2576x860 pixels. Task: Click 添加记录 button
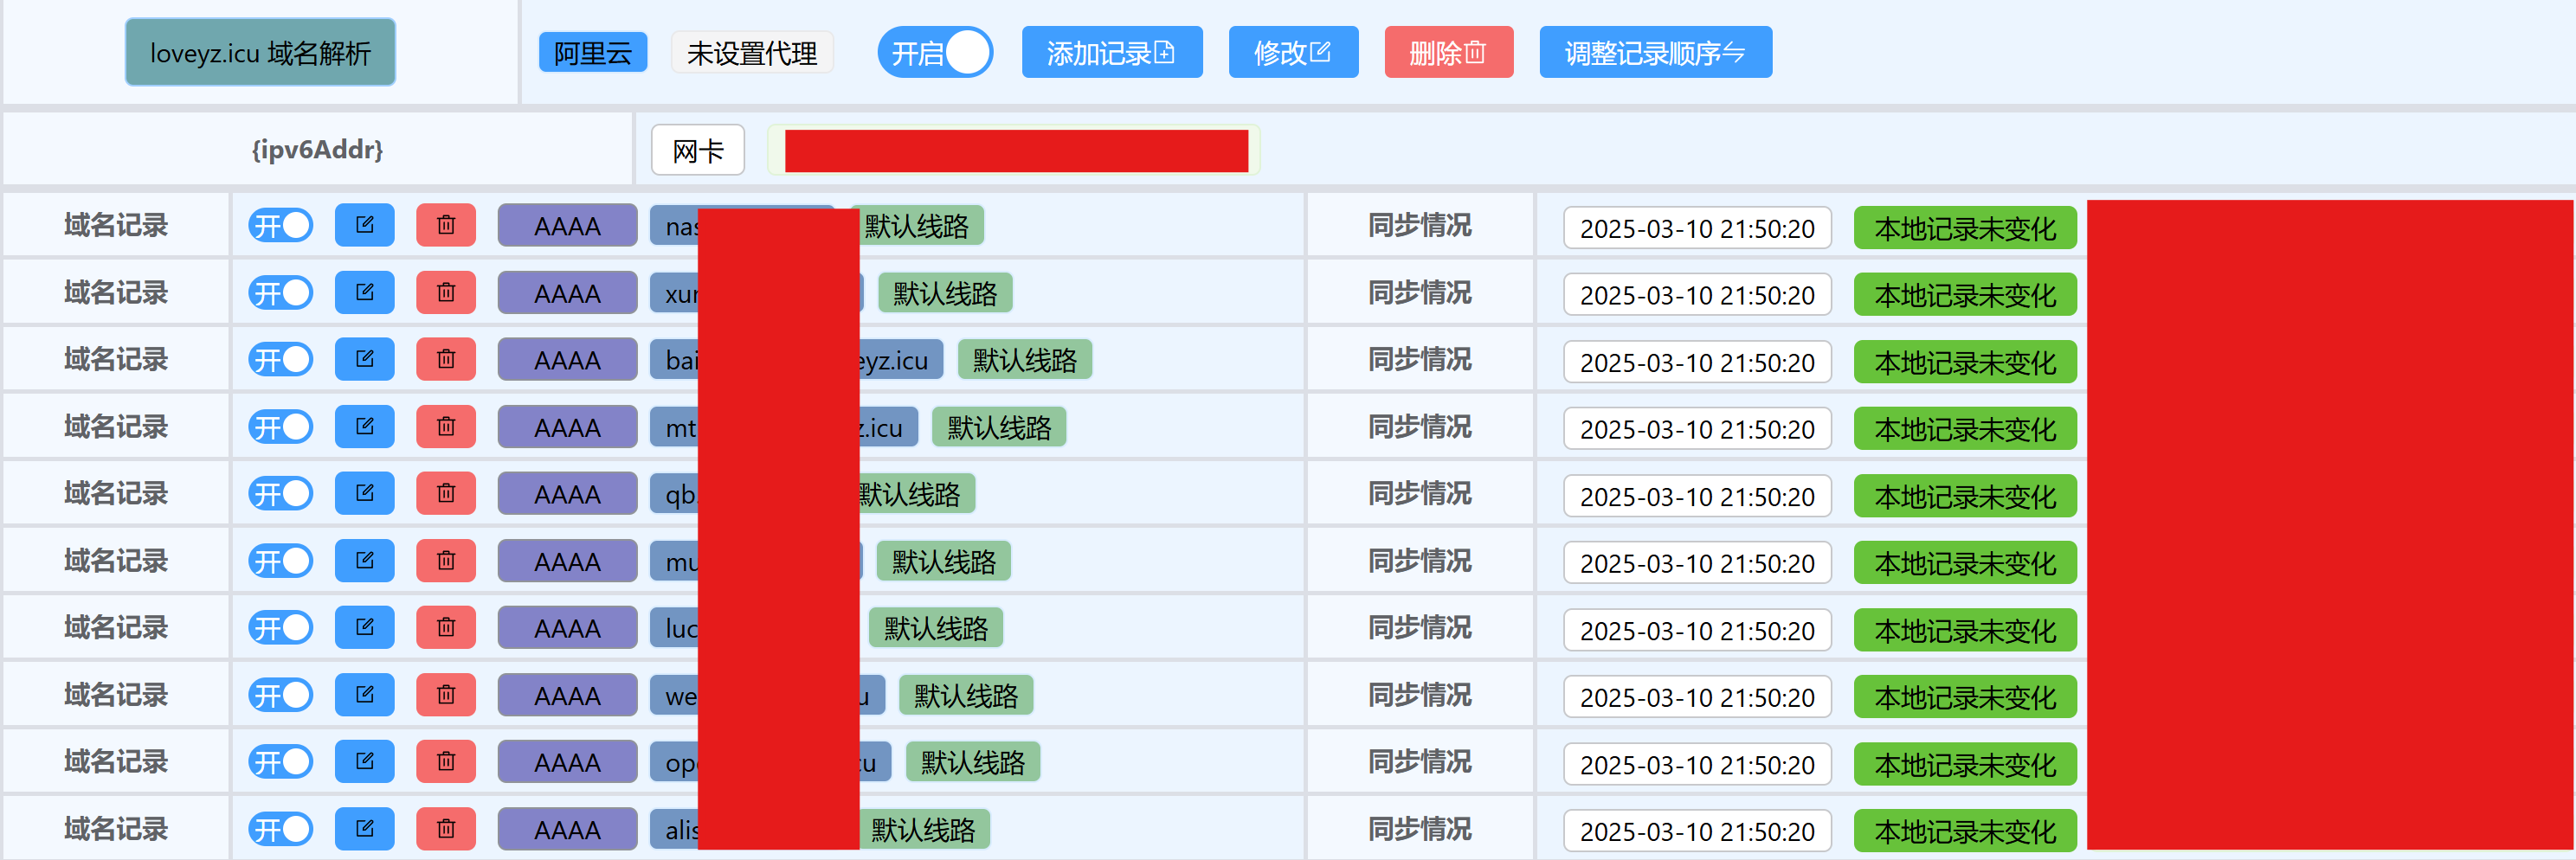pos(1112,52)
